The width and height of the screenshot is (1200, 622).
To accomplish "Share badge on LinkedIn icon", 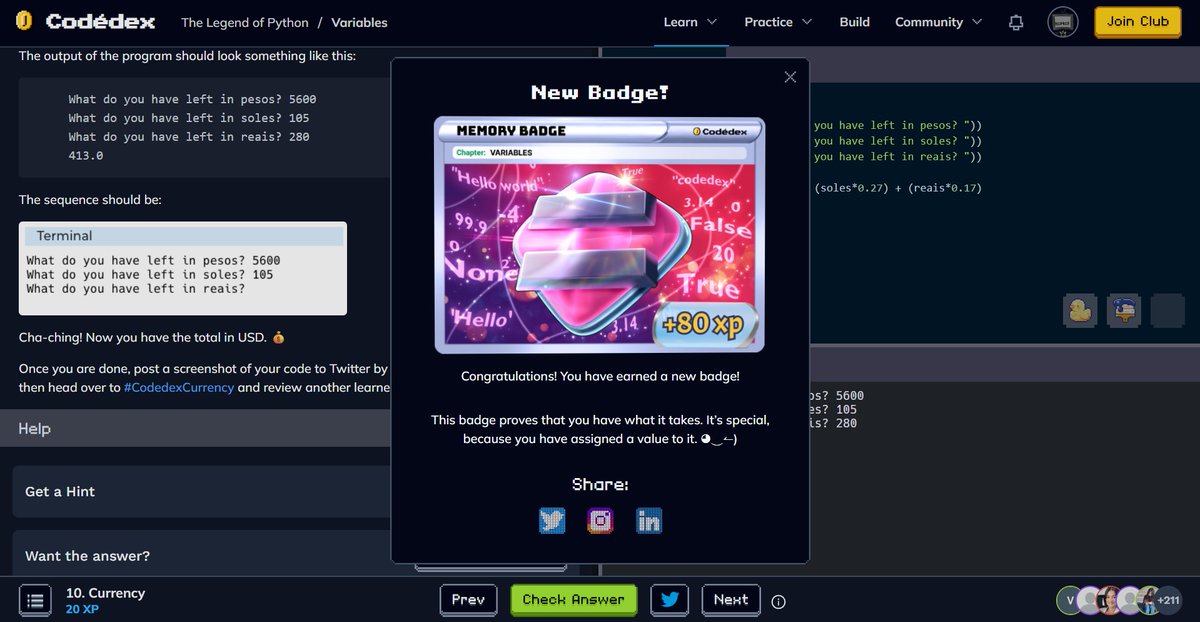I will (x=649, y=521).
